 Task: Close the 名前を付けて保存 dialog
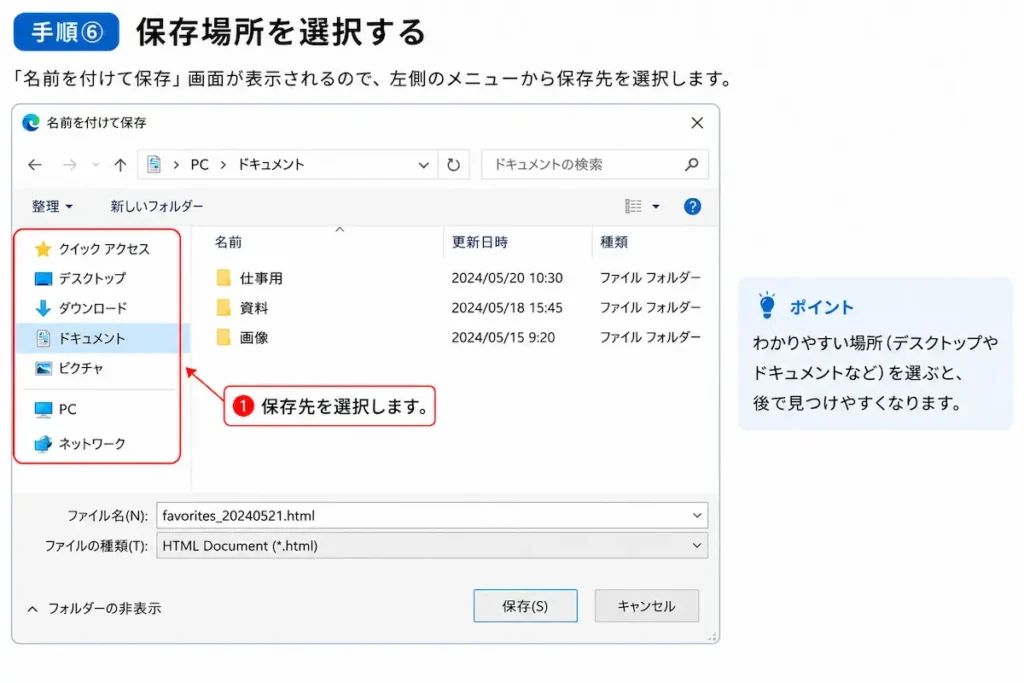(697, 123)
